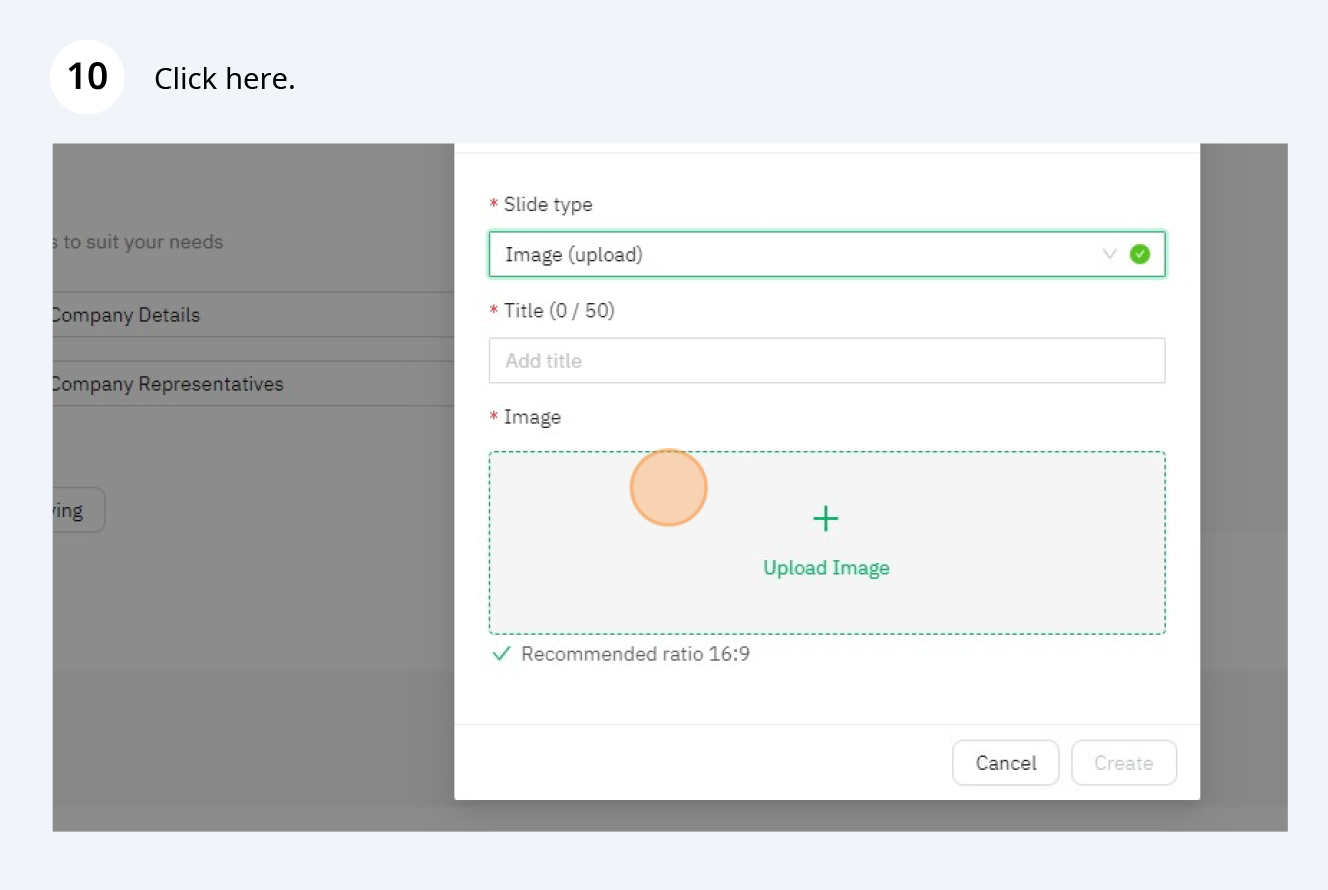
Task: Click the step number 10 badge
Action: pyautogui.click(x=87, y=77)
